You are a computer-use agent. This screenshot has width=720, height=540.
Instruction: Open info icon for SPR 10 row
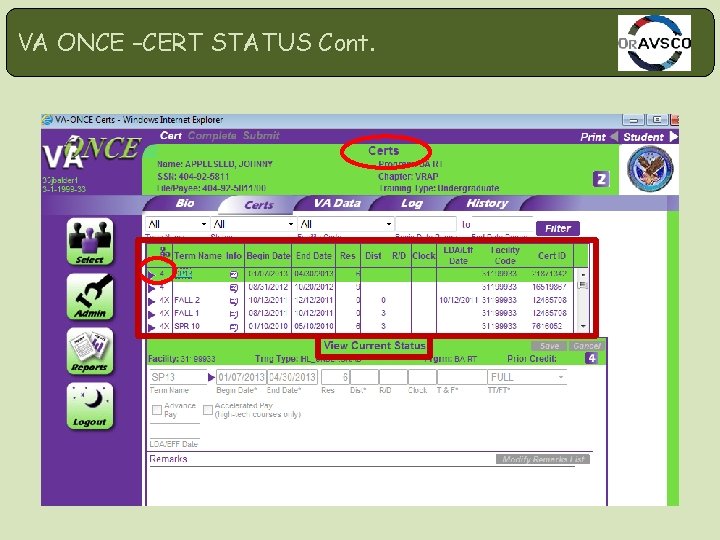234,326
